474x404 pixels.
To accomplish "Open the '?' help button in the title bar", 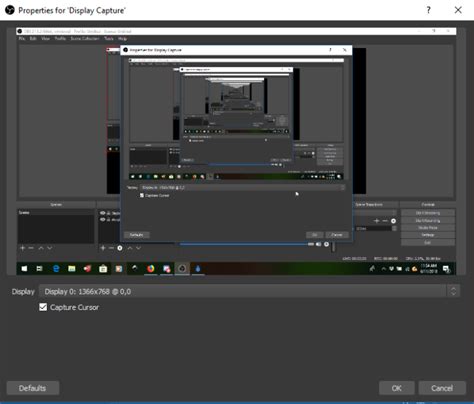I will pyautogui.click(x=428, y=10).
